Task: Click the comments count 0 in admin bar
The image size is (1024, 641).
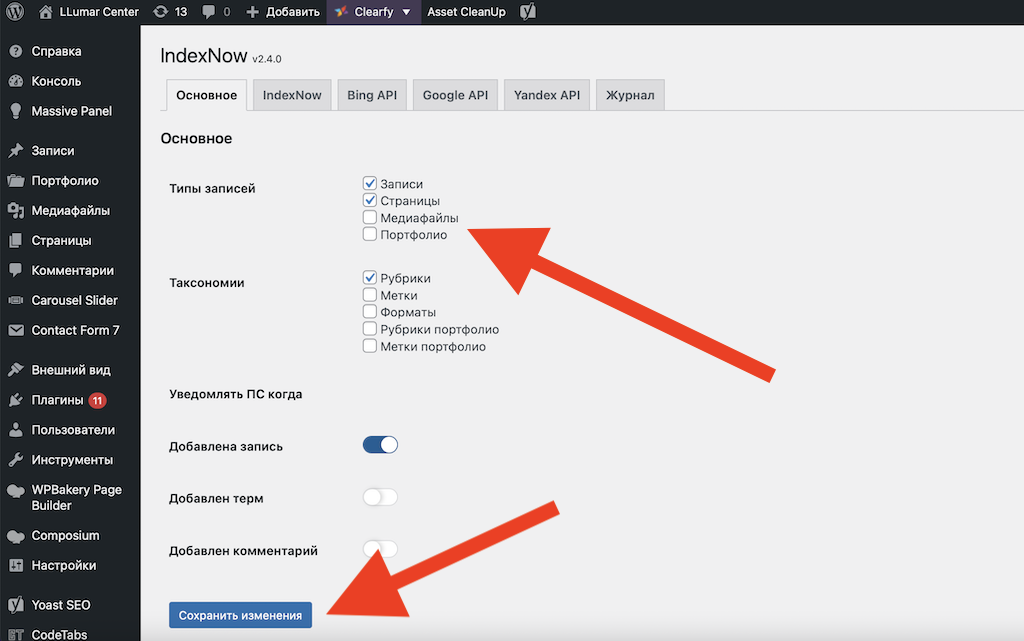Action: 227,12
